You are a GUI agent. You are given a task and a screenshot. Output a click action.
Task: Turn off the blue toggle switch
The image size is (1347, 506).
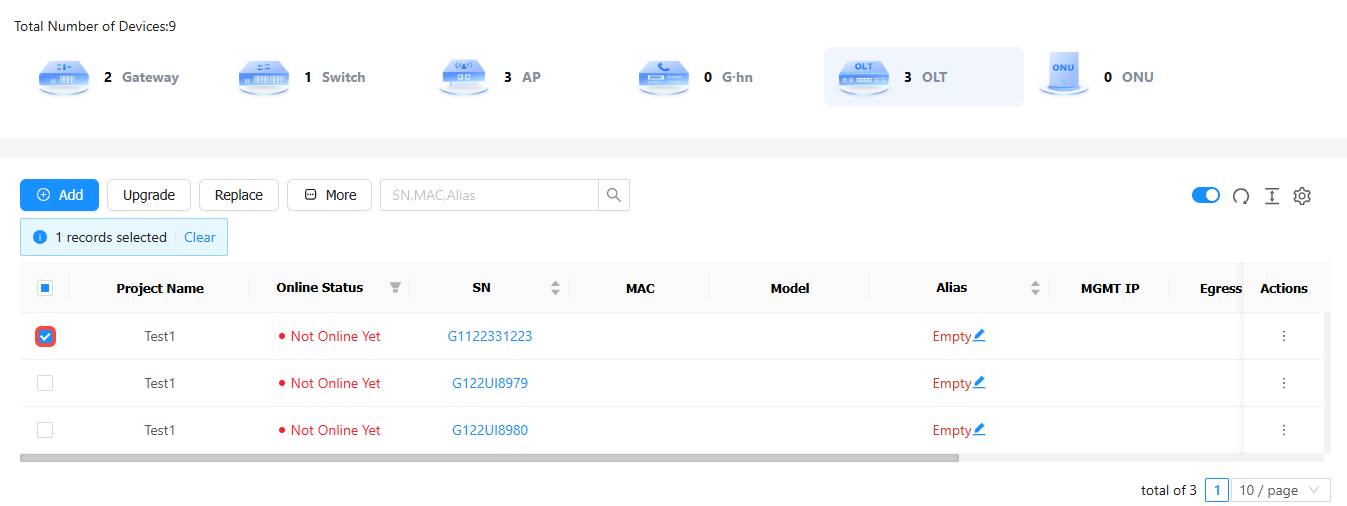click(x=1205, y=195)
